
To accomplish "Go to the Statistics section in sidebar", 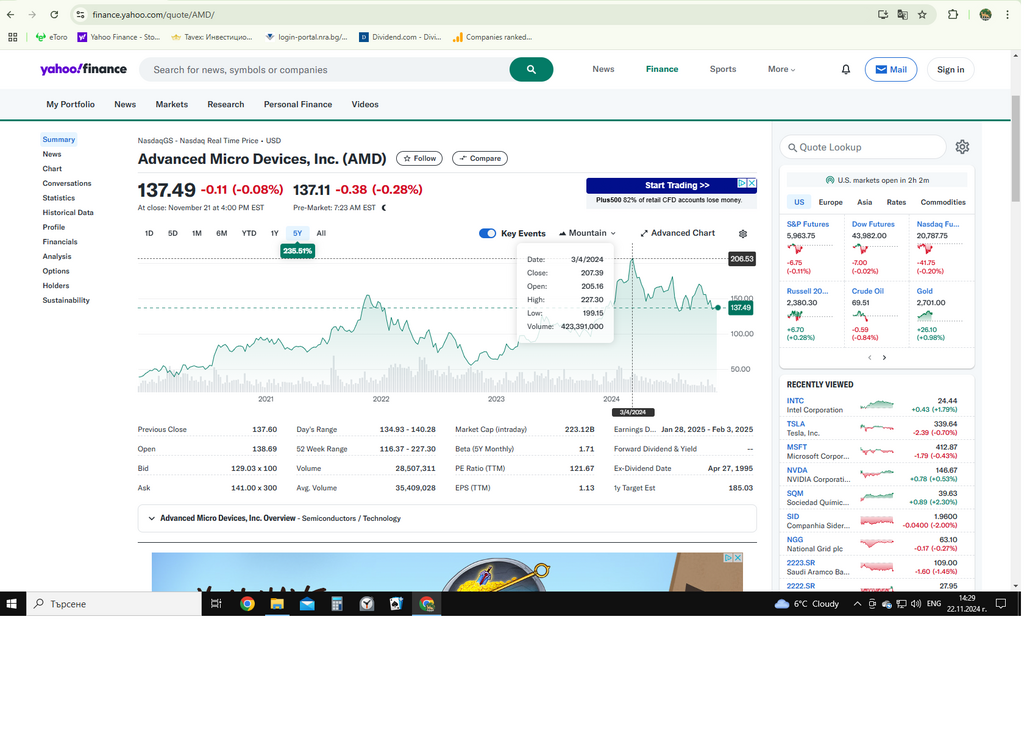I will 59,198.
